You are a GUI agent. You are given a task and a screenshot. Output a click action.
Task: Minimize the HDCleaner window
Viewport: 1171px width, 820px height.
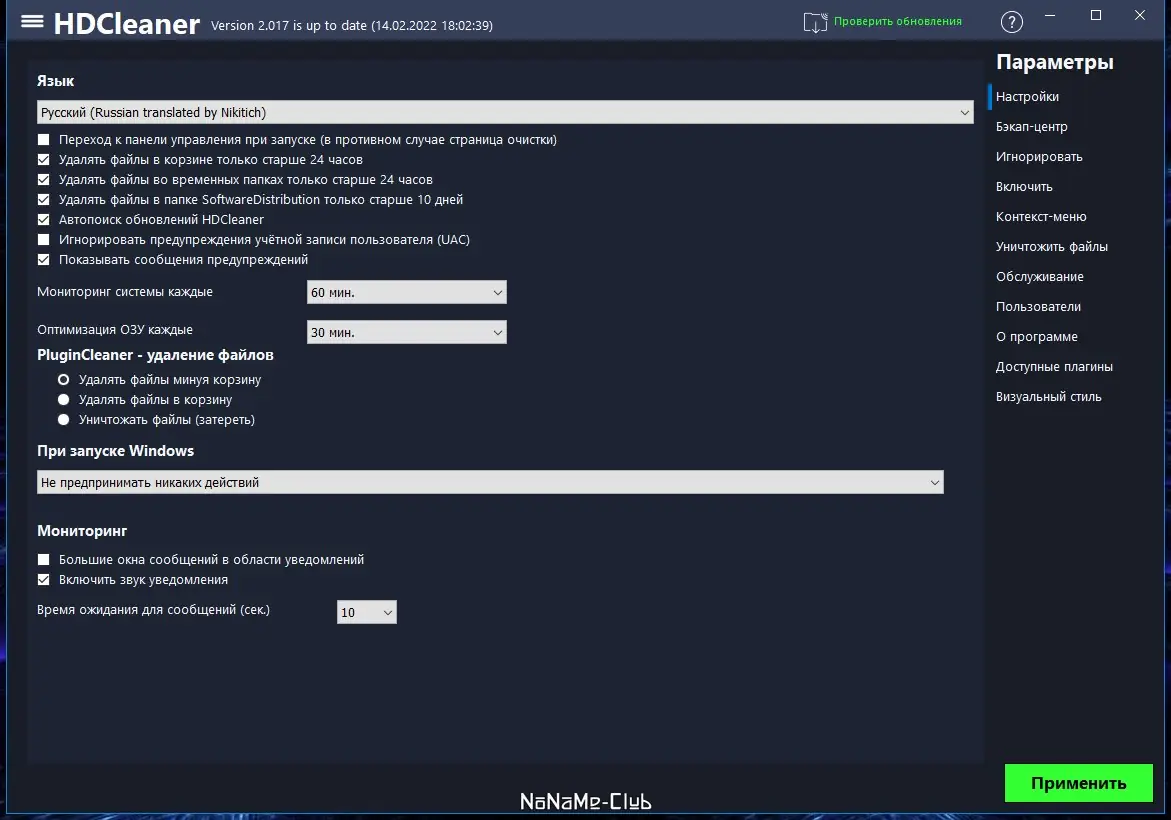click(1050, 16)
